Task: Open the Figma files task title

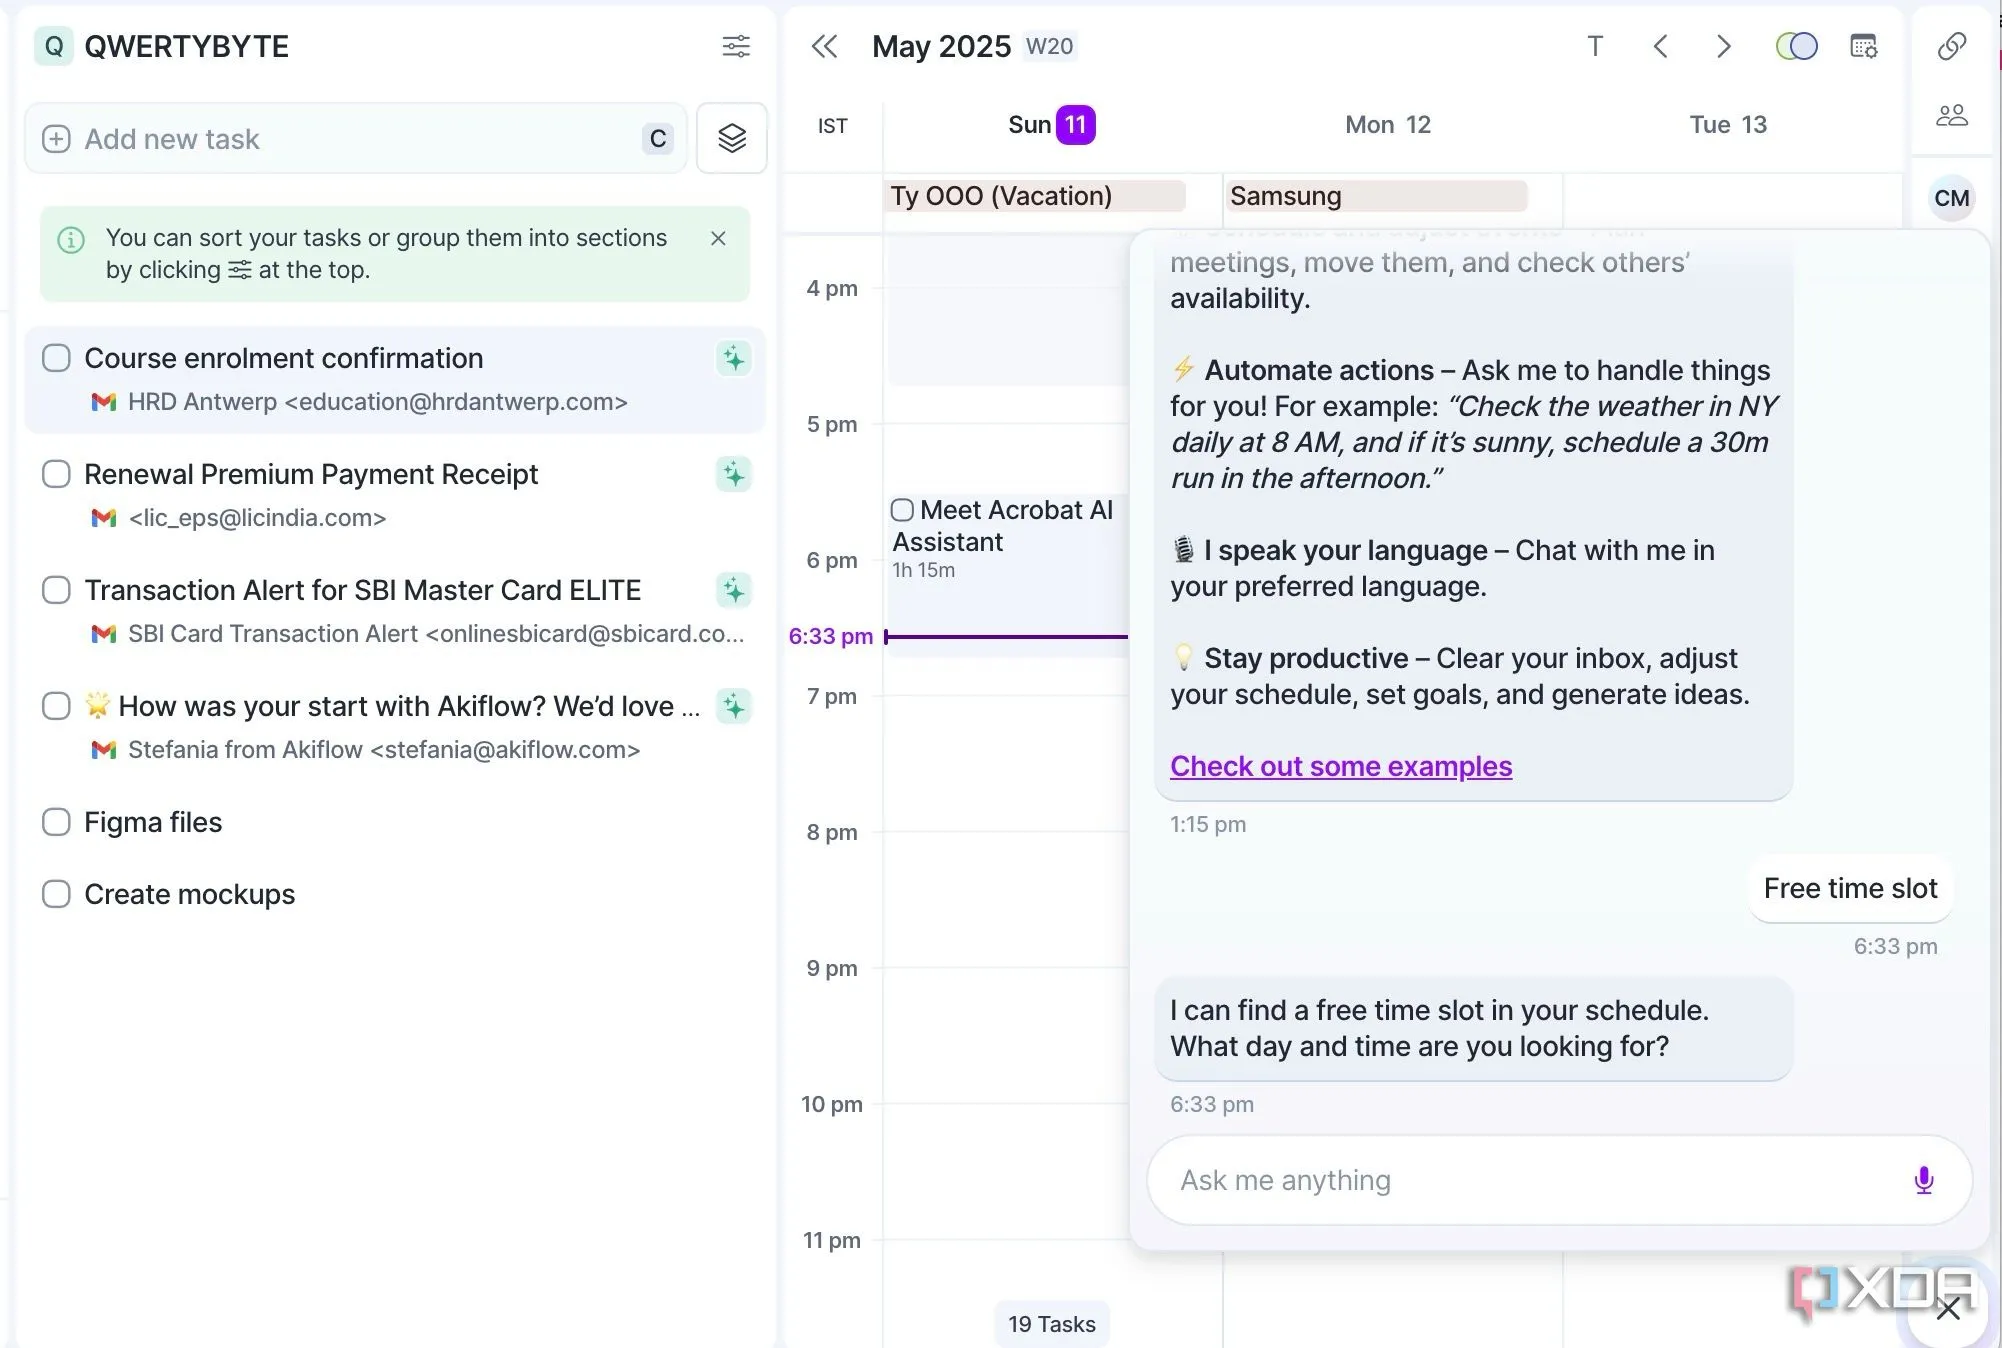Action: (x=153, y=822)
